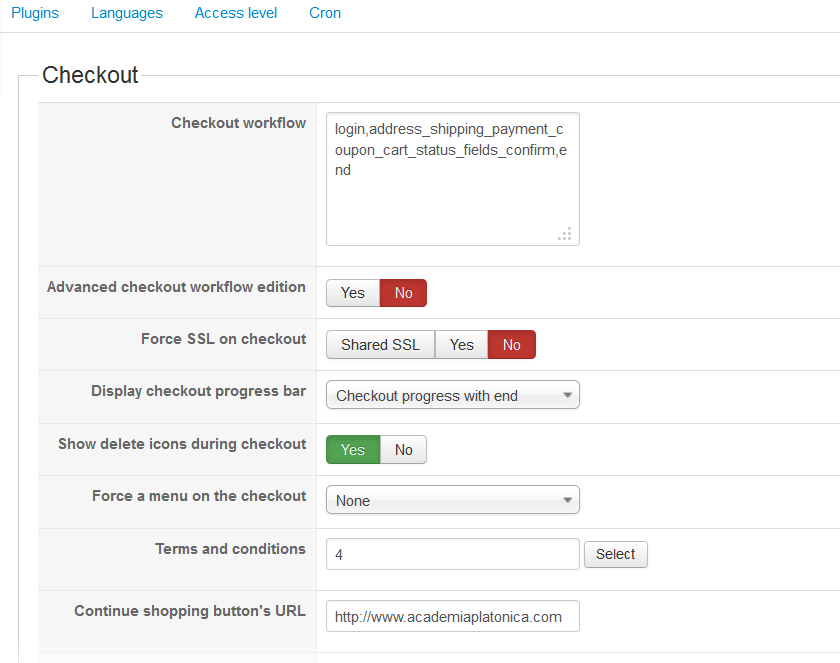840x663 pixels.
Task: Set Advanced checkout workflow edition to No
Action: click(x=404, y=293)
